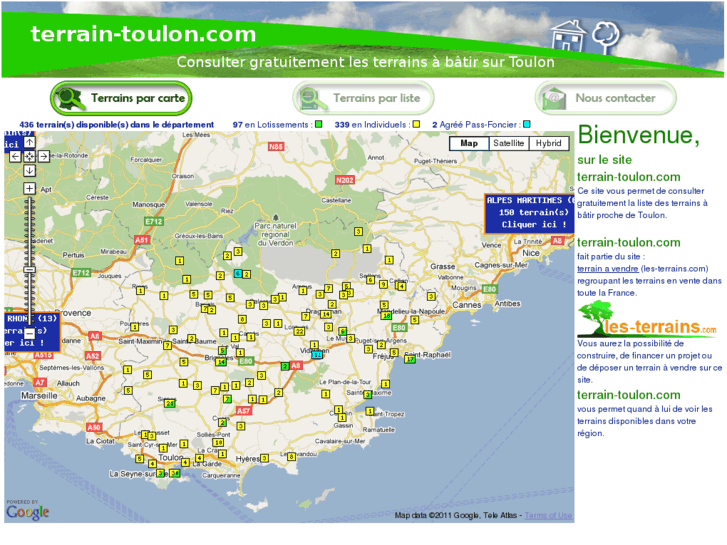727x545 pixels.
Task: Select yellow marker 10 below Solliès-Pont
Action: tap(218, 442)
